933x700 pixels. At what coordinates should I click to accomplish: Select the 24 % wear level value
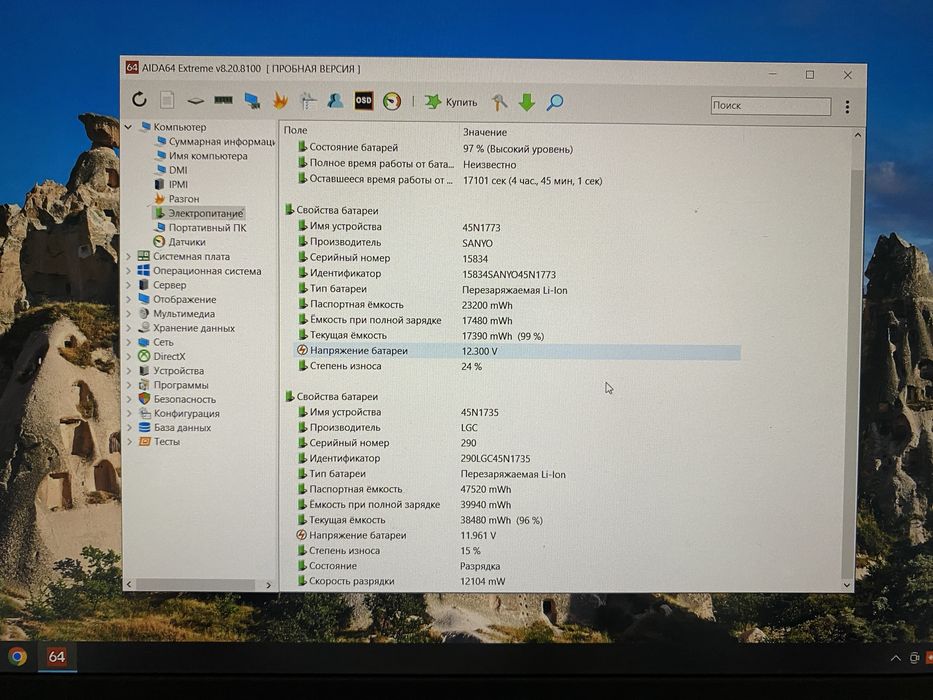pos(471,367)
